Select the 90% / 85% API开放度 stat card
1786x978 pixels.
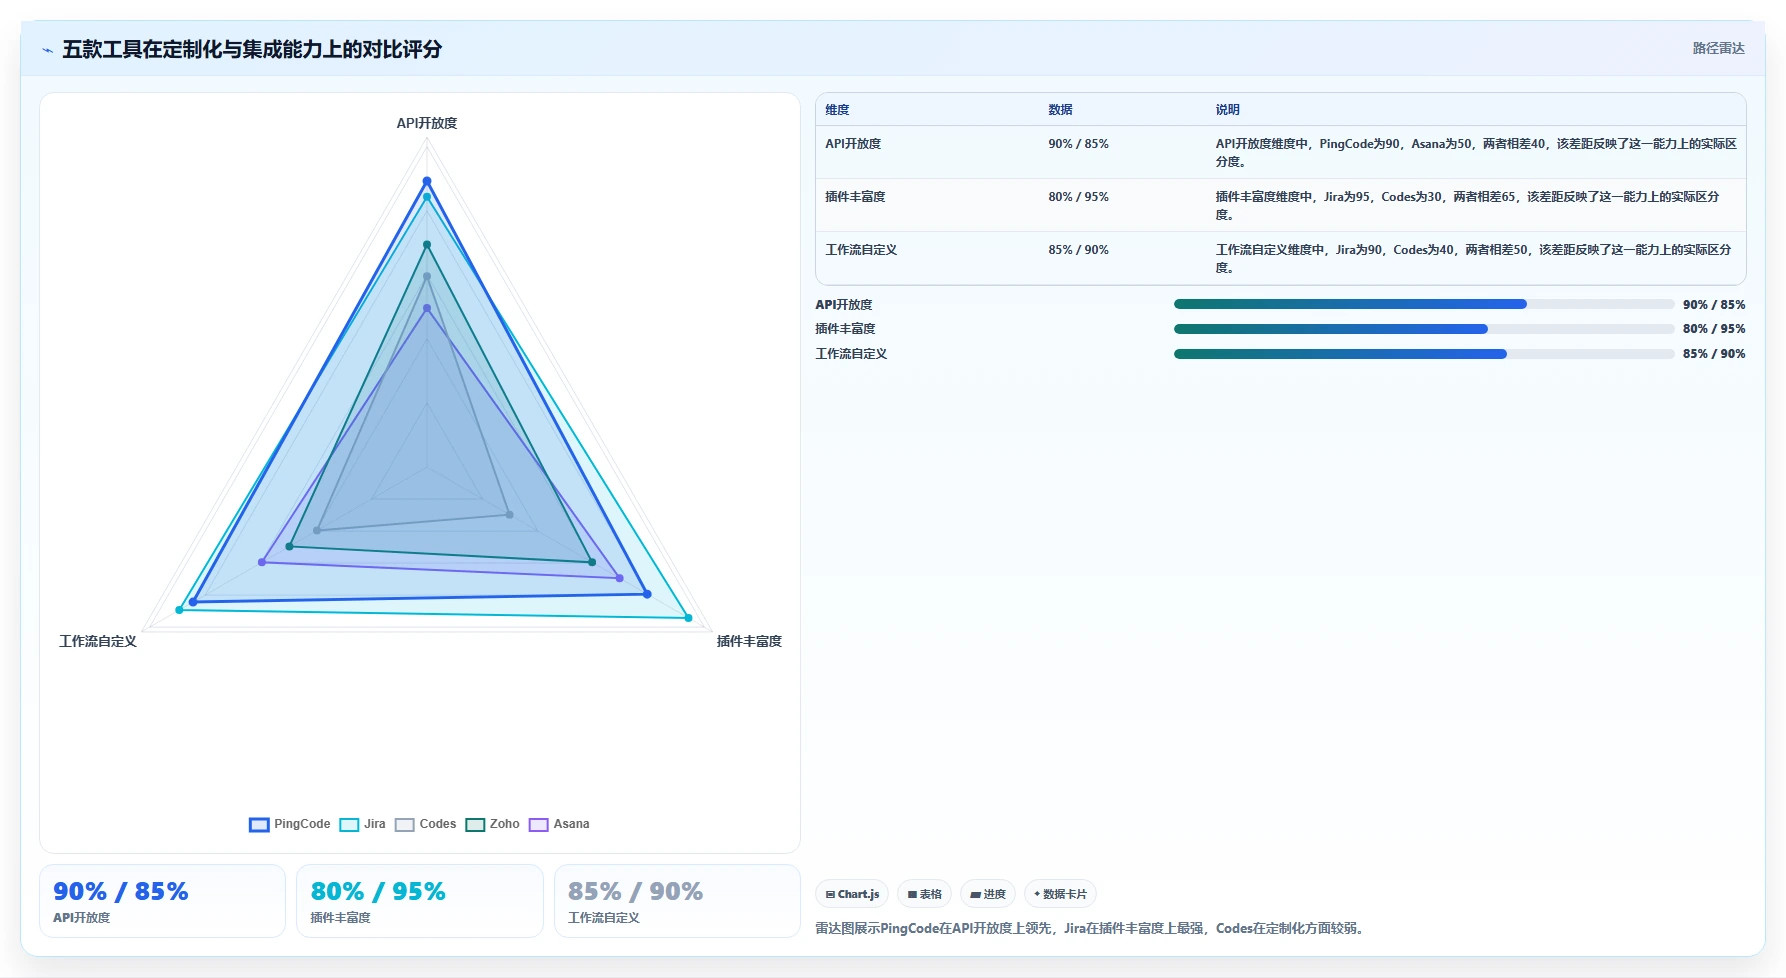click(162, 901)
